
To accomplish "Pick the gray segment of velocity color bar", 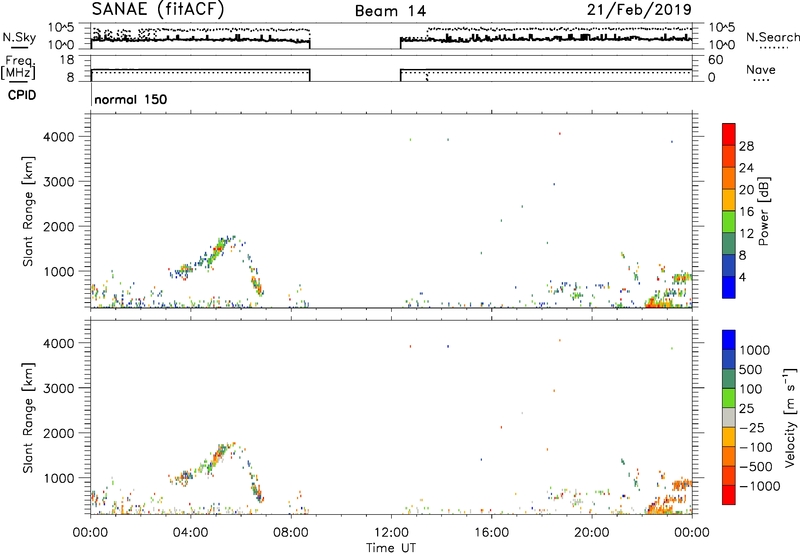I will click(x=729, y=417).
